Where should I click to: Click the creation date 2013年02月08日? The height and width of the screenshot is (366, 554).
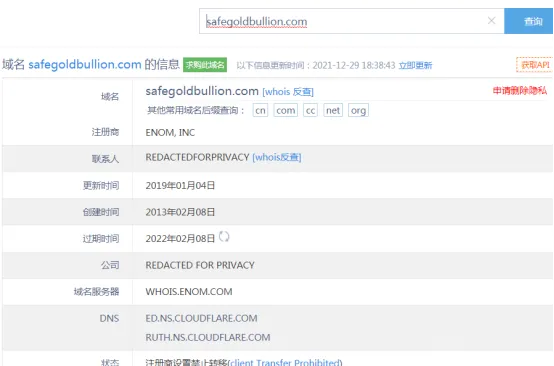pos(180,212)
